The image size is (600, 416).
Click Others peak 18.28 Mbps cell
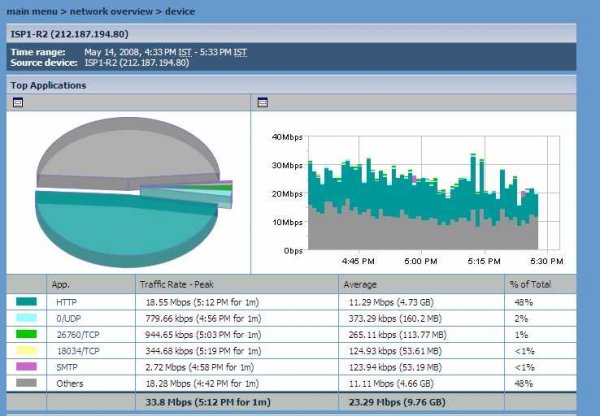[x=202, y=383]
